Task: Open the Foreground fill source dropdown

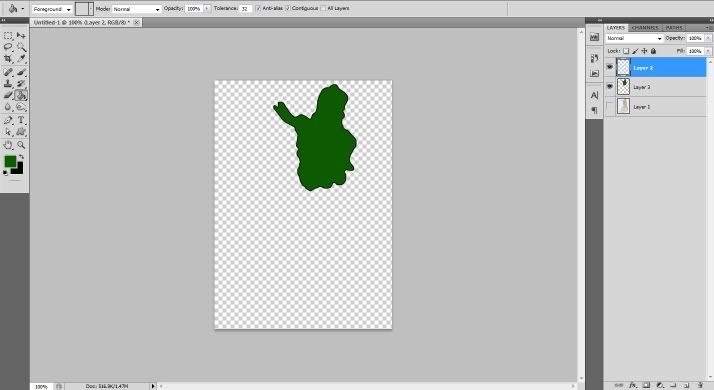Action: coord(52,9)
